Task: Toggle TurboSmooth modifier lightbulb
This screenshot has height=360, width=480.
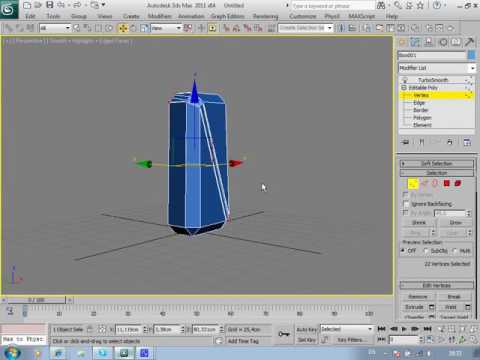Action: tap(405, 80)
